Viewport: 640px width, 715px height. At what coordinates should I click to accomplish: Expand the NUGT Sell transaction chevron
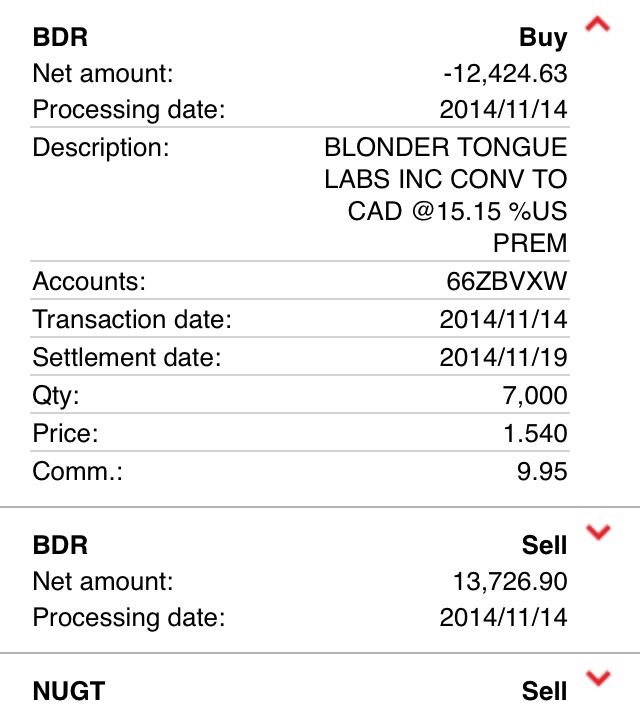tap(598, 680)
